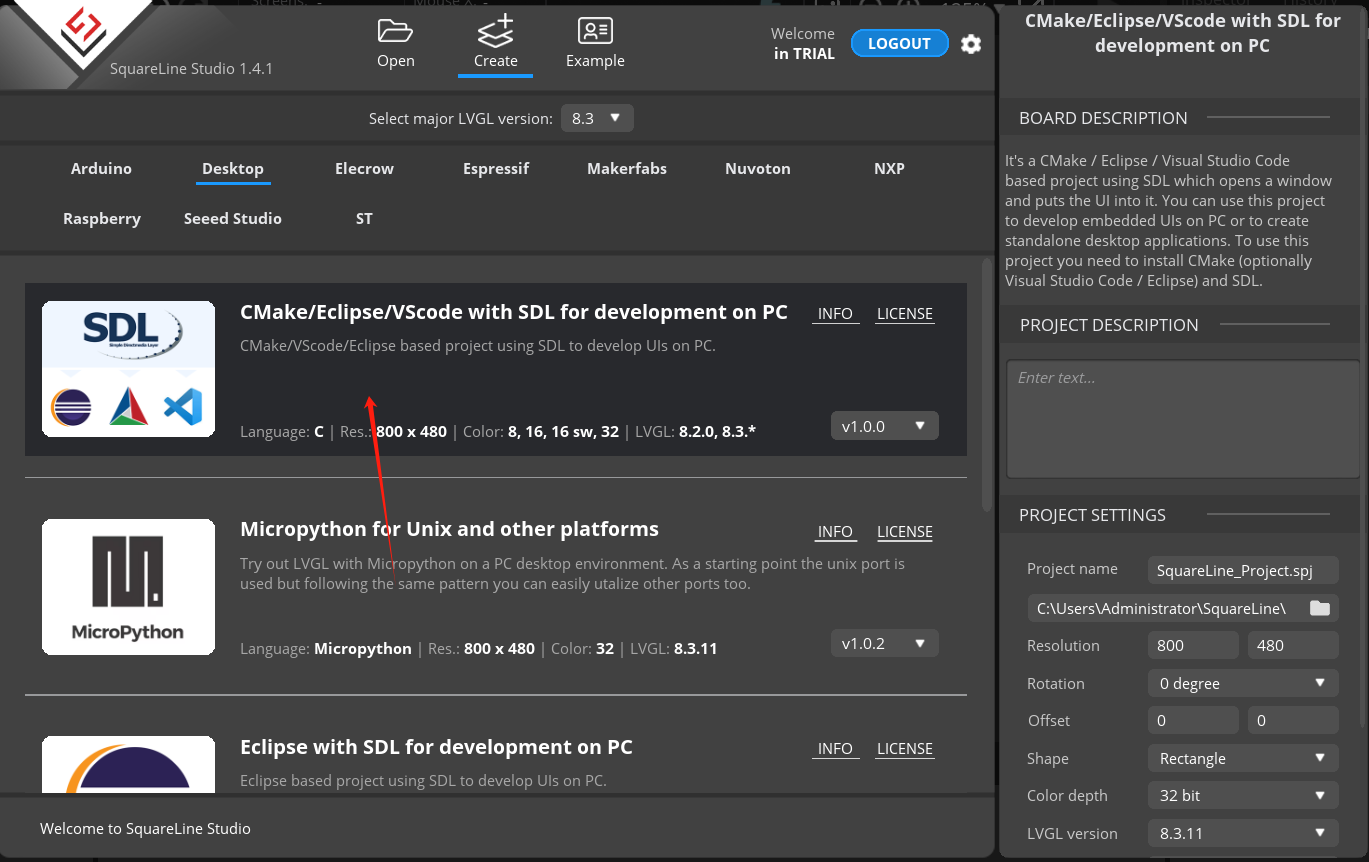Open the major LVGL version 8.3 dropdown
This screenshot has width=1369, height=862.
click(x=597, y=118)
